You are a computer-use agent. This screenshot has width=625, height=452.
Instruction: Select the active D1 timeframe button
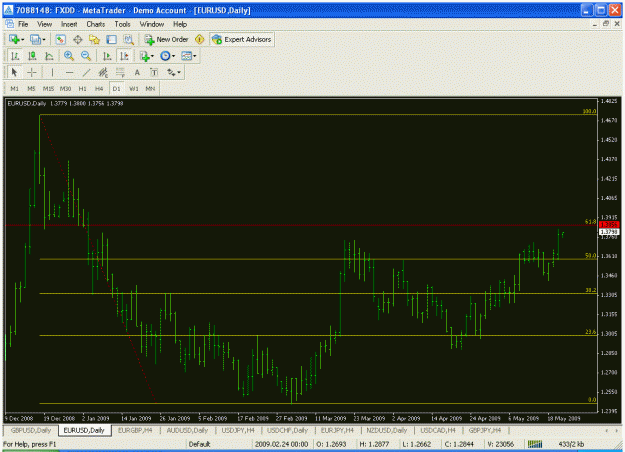point(116,88)
